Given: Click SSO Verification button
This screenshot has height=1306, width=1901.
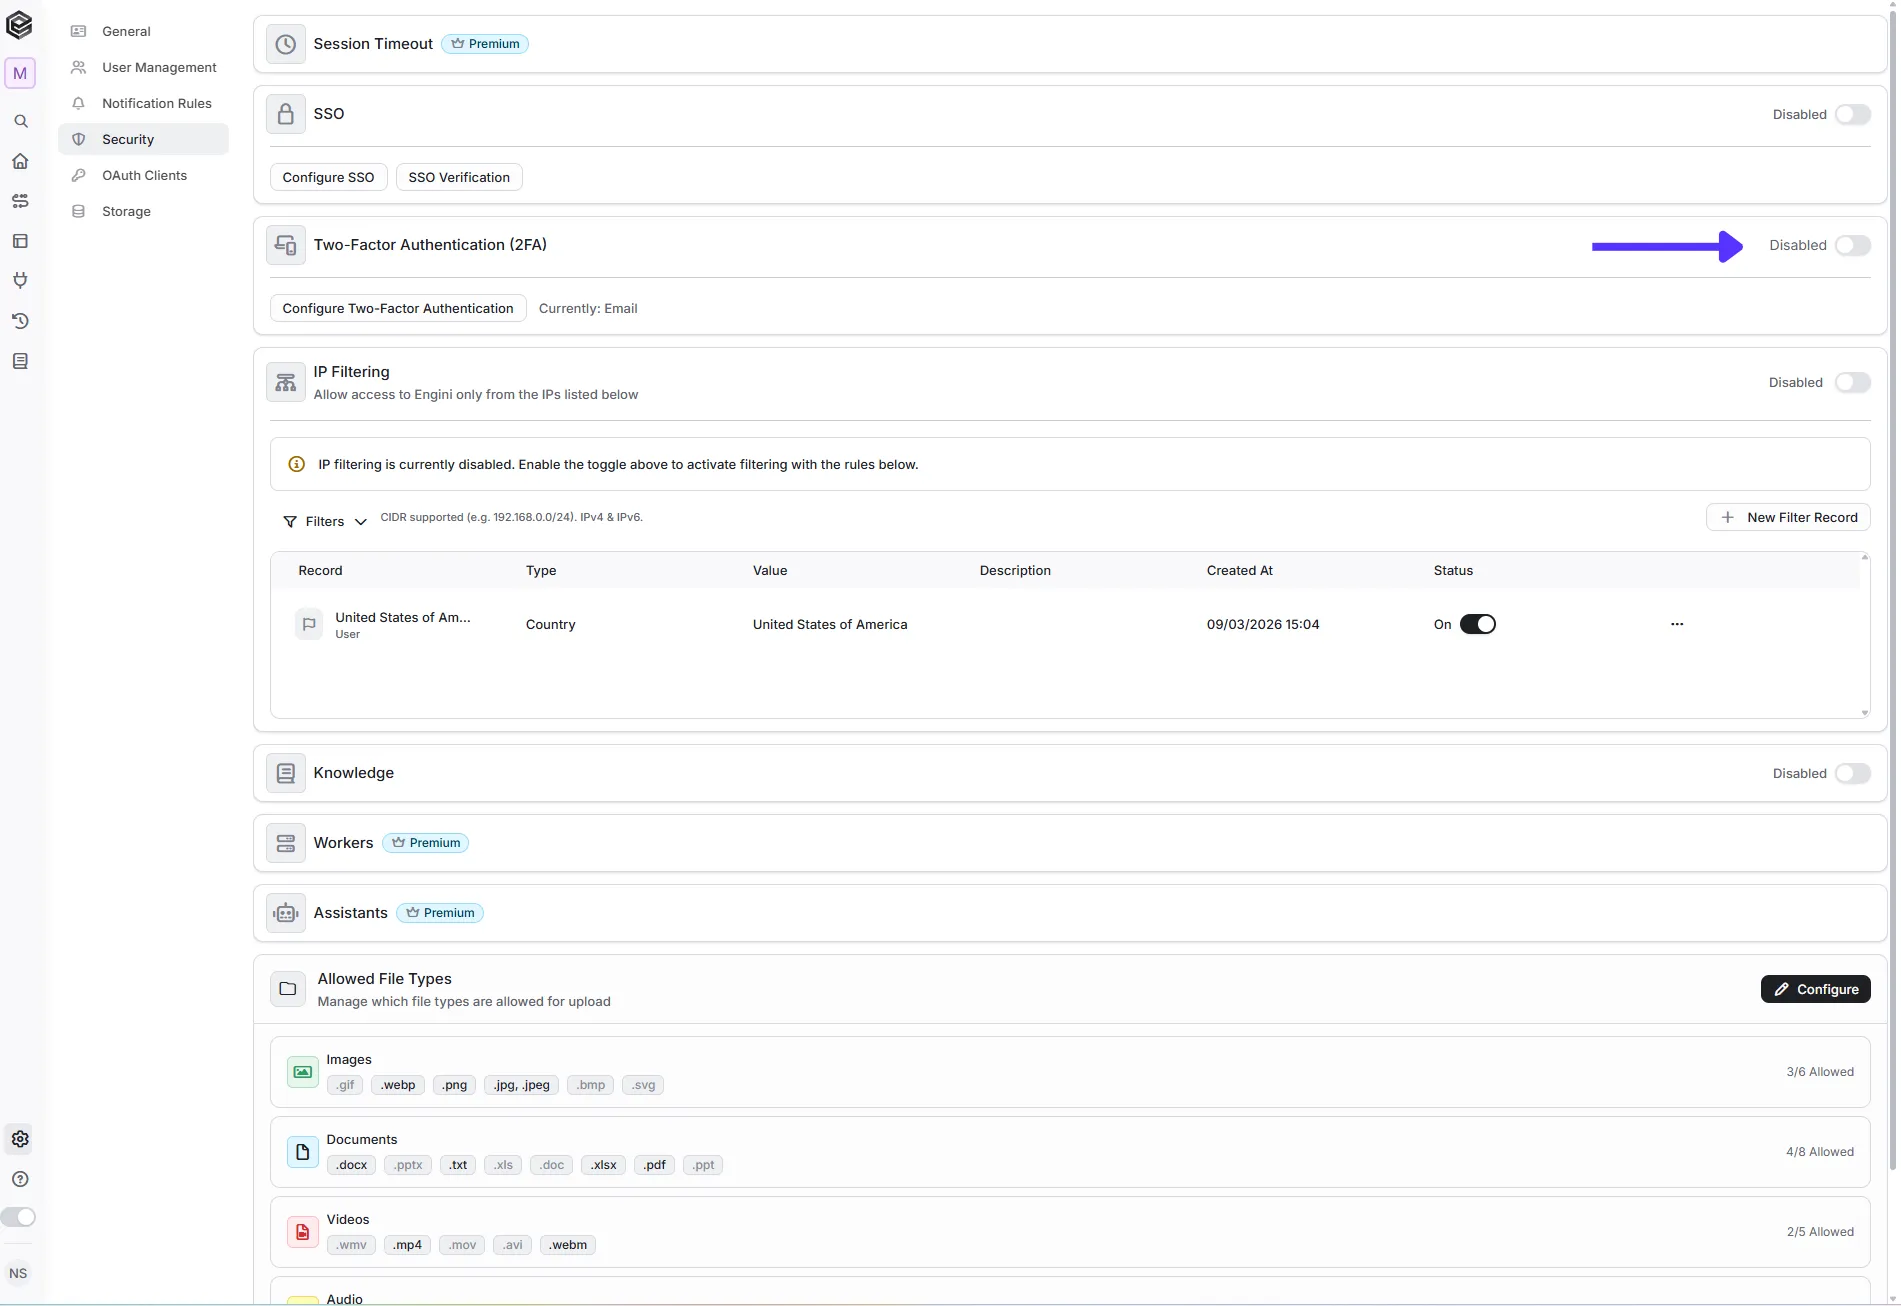Looking at the screenshot, I should pos(459,177).
